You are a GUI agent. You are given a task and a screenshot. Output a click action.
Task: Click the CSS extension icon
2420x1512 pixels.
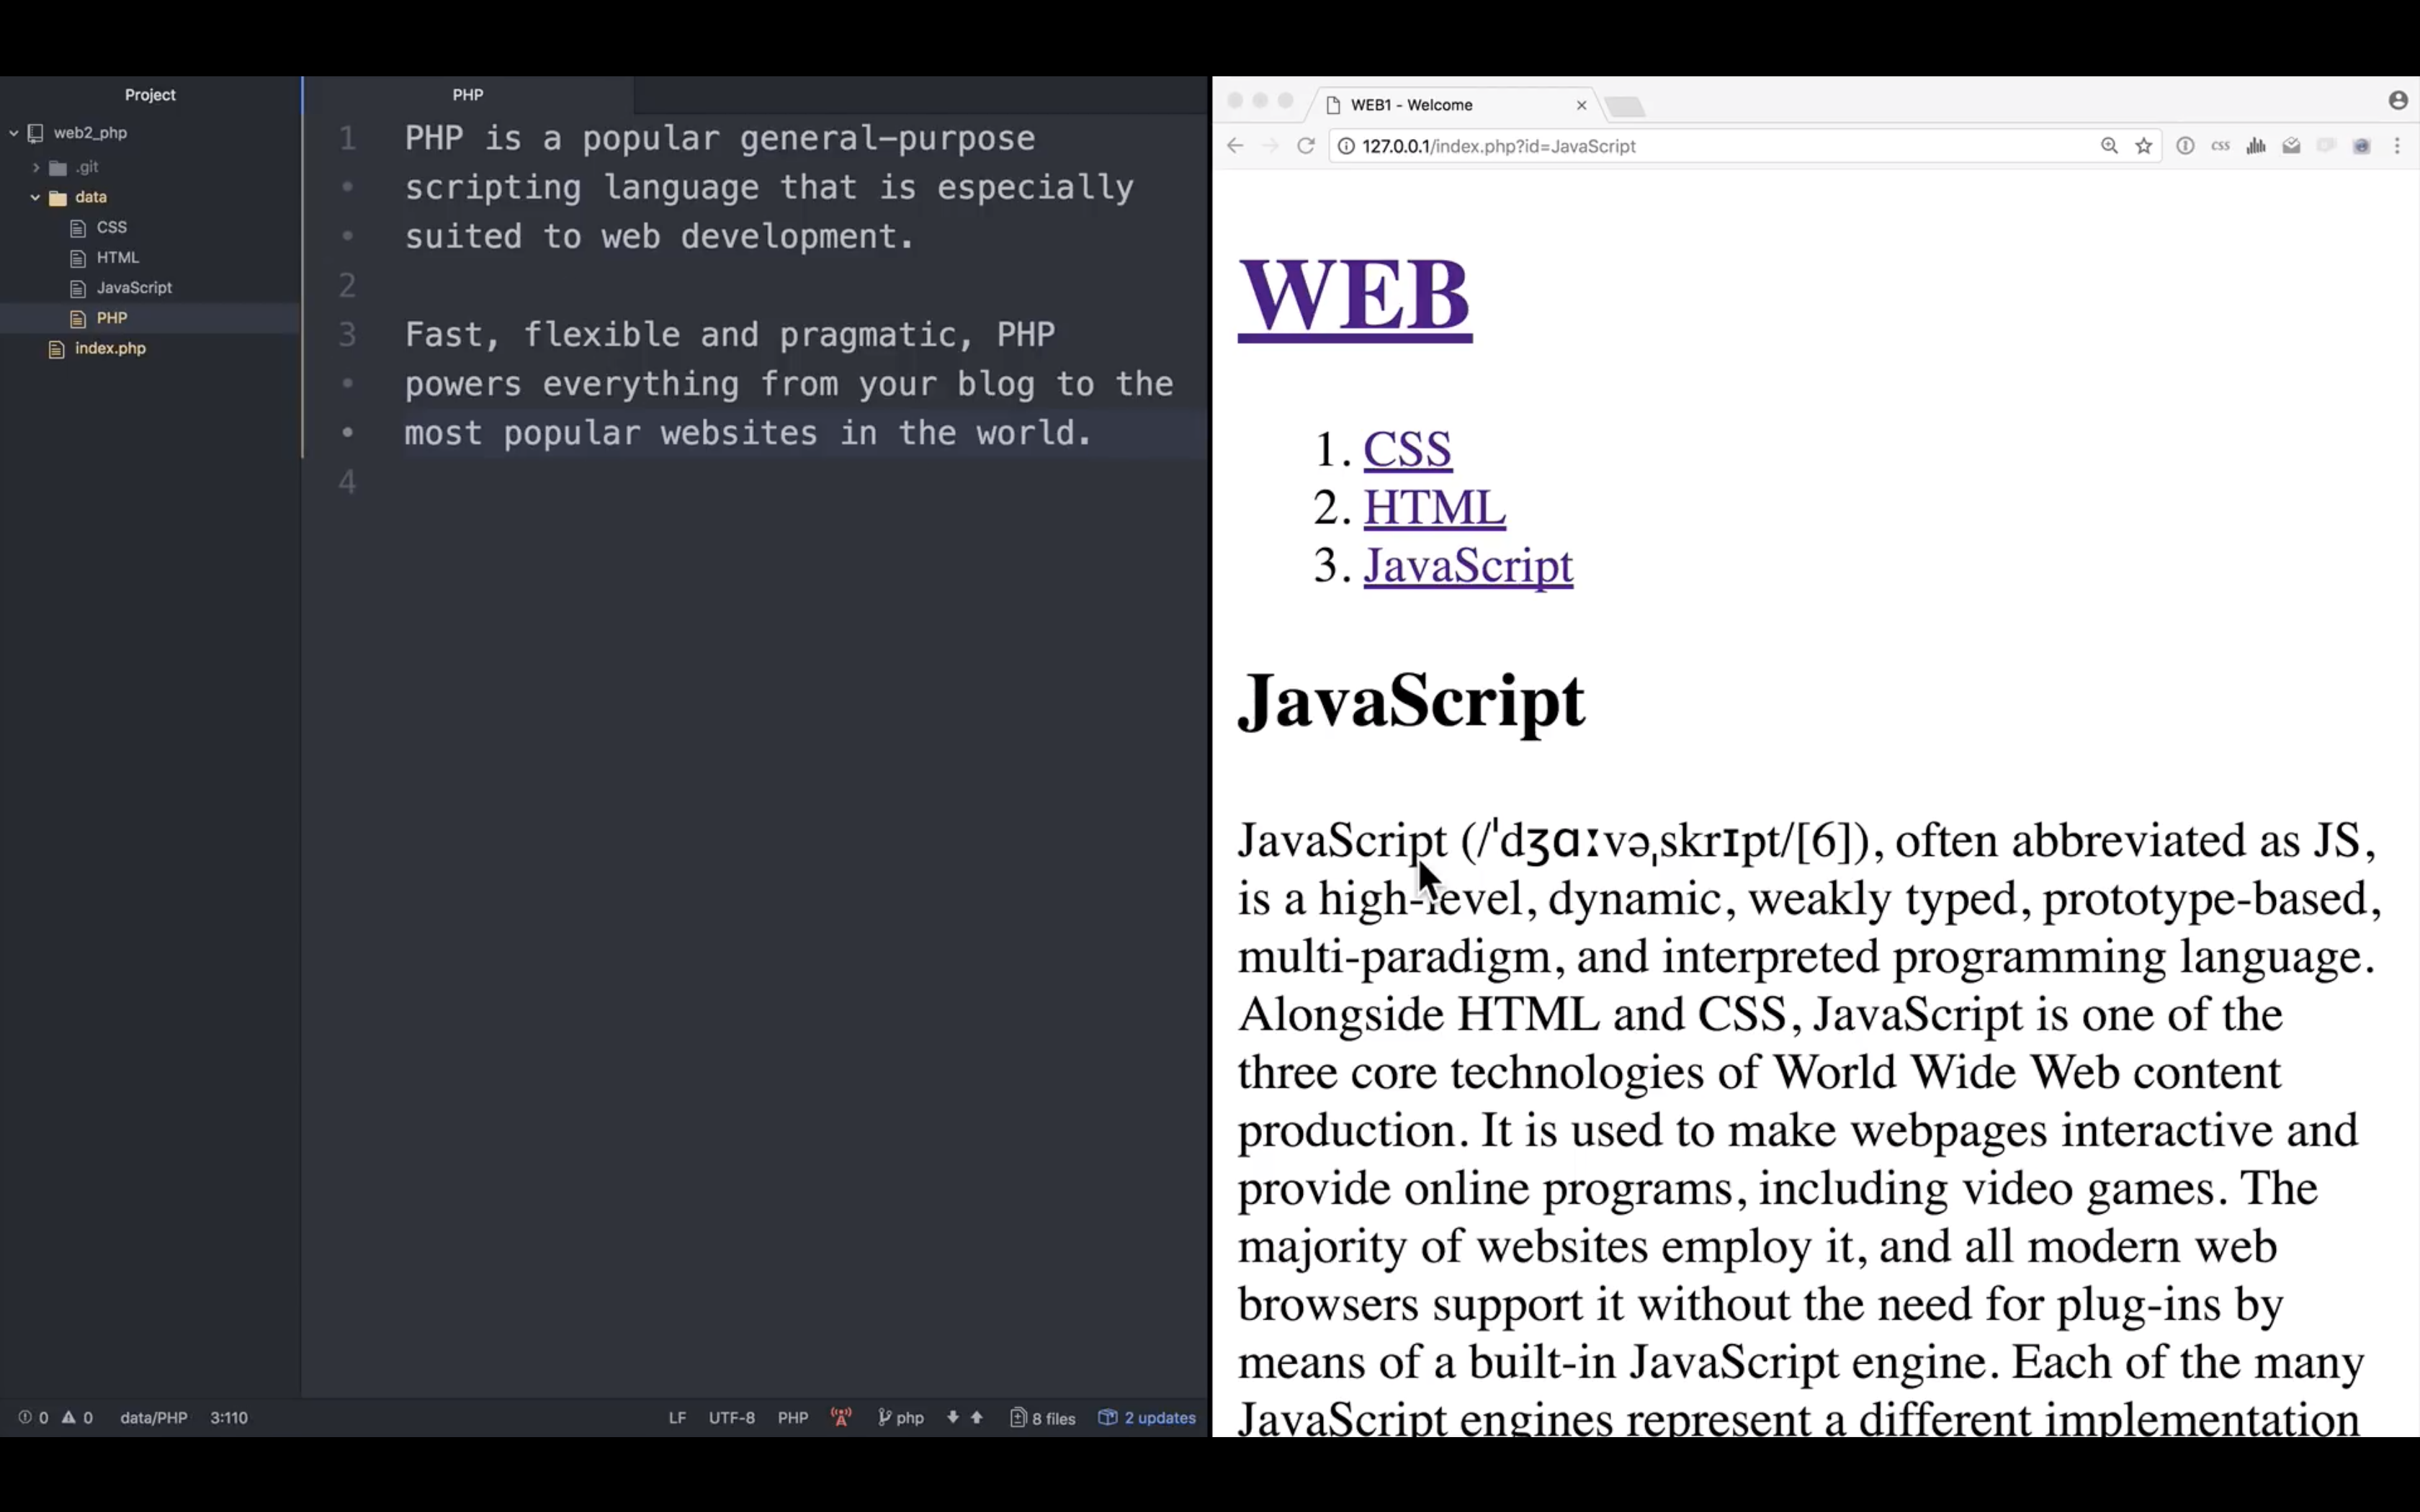[2220, 146]
